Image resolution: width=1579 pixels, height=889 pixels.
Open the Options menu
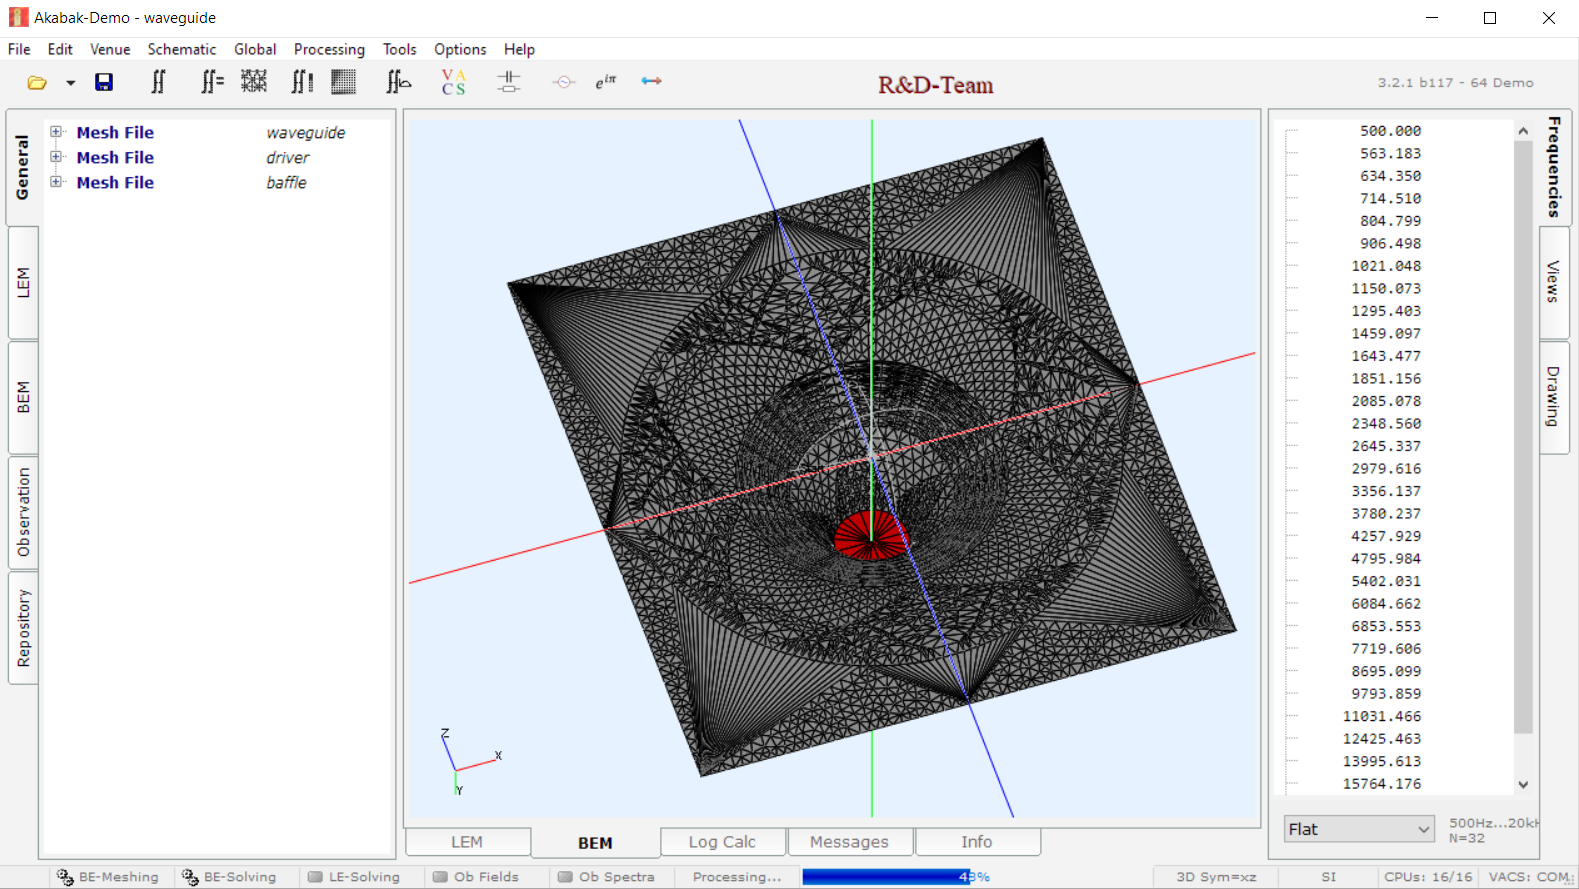click(460, 49)
